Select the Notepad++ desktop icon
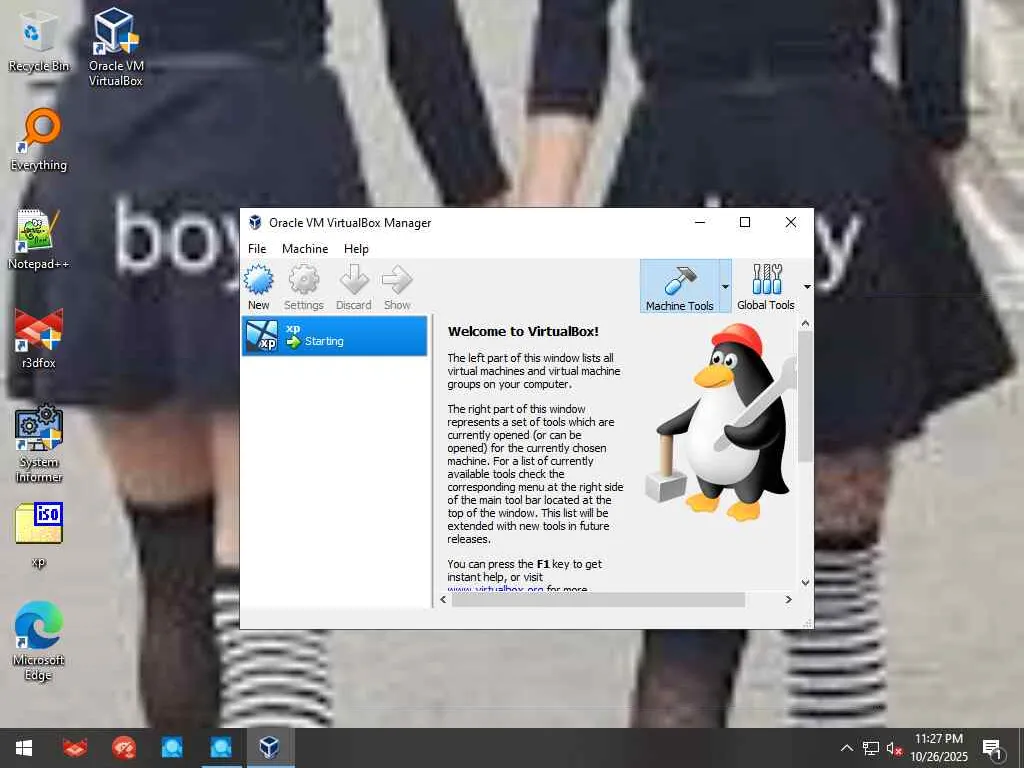 (39, 239)
